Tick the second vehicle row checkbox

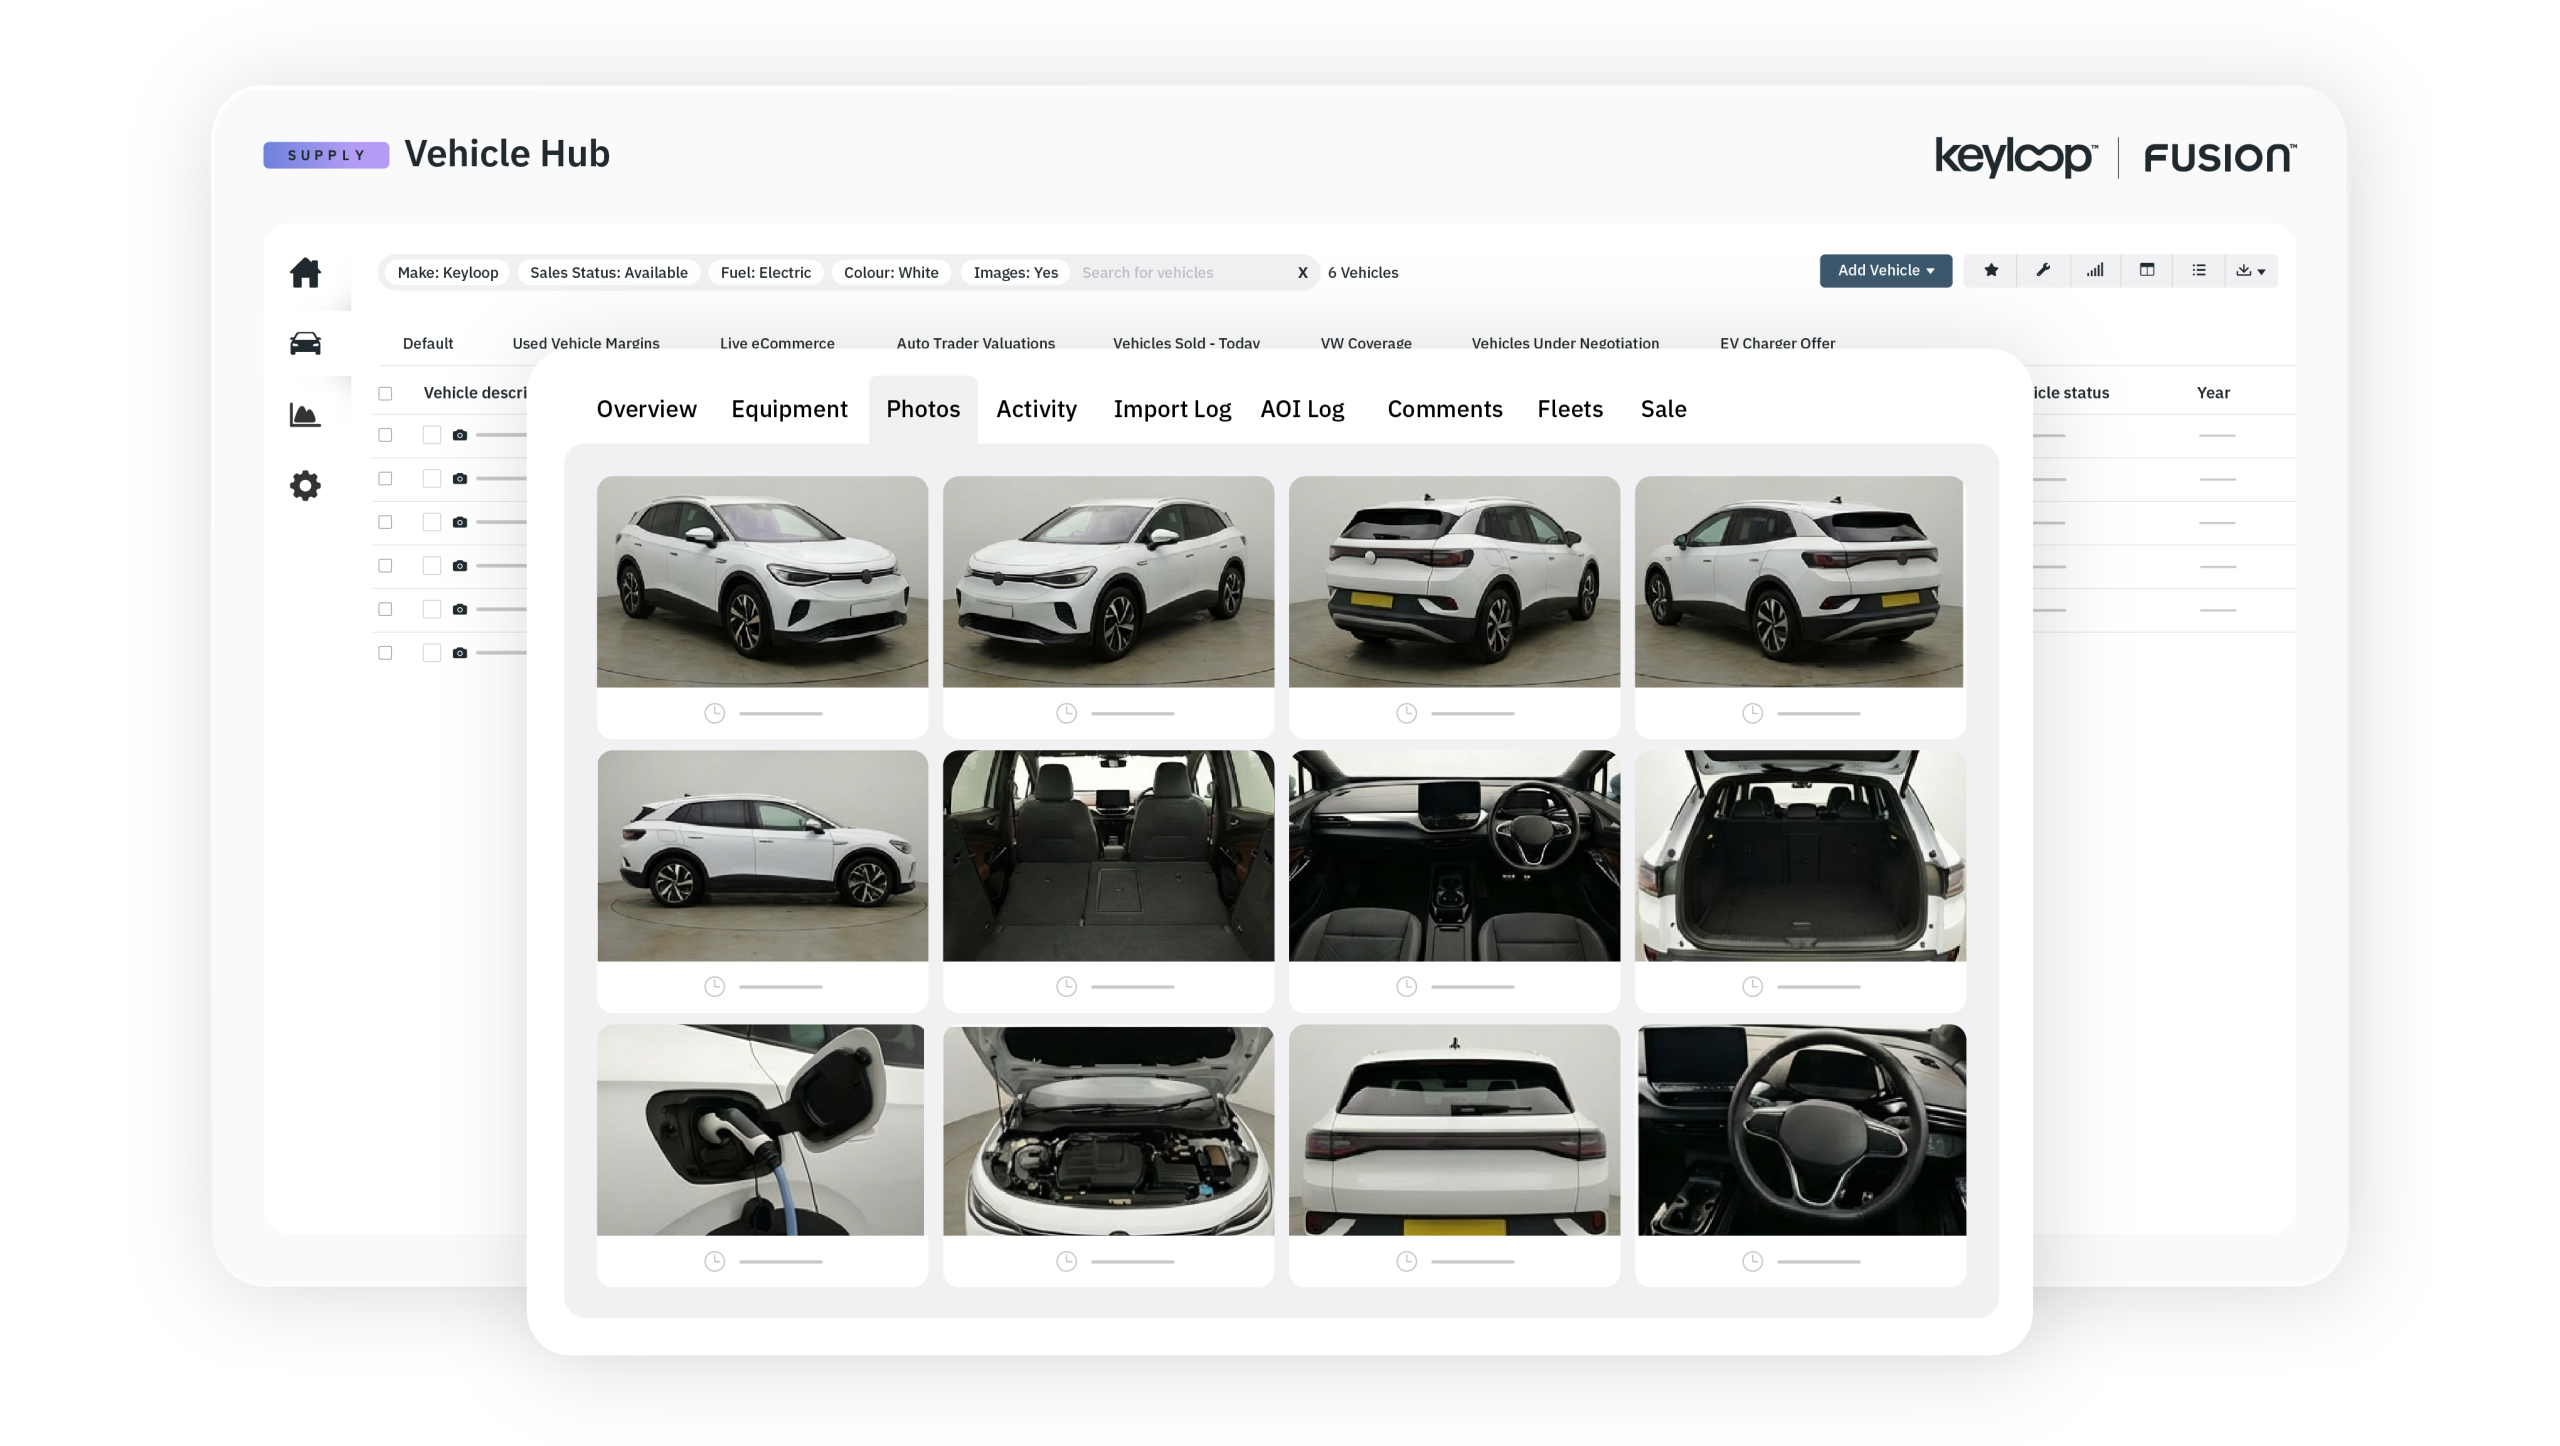tap(385, 479)
